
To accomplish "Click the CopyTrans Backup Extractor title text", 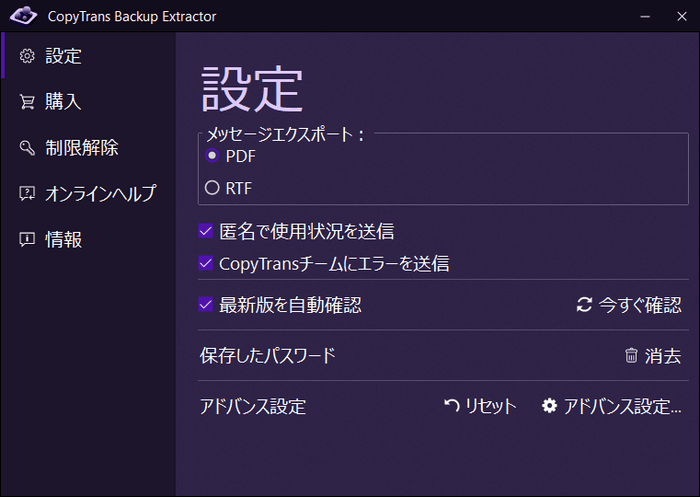I will (x=132, y=17).
